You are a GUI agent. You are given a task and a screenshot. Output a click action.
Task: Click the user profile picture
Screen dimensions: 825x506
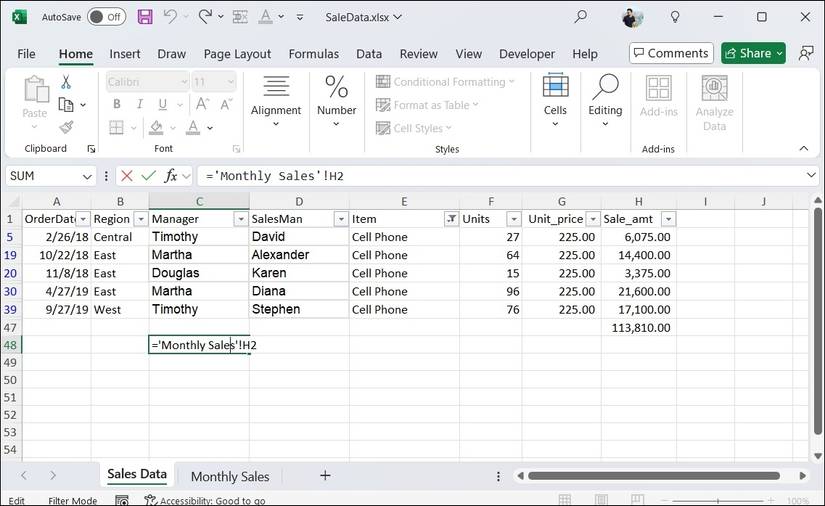point(631,17)
